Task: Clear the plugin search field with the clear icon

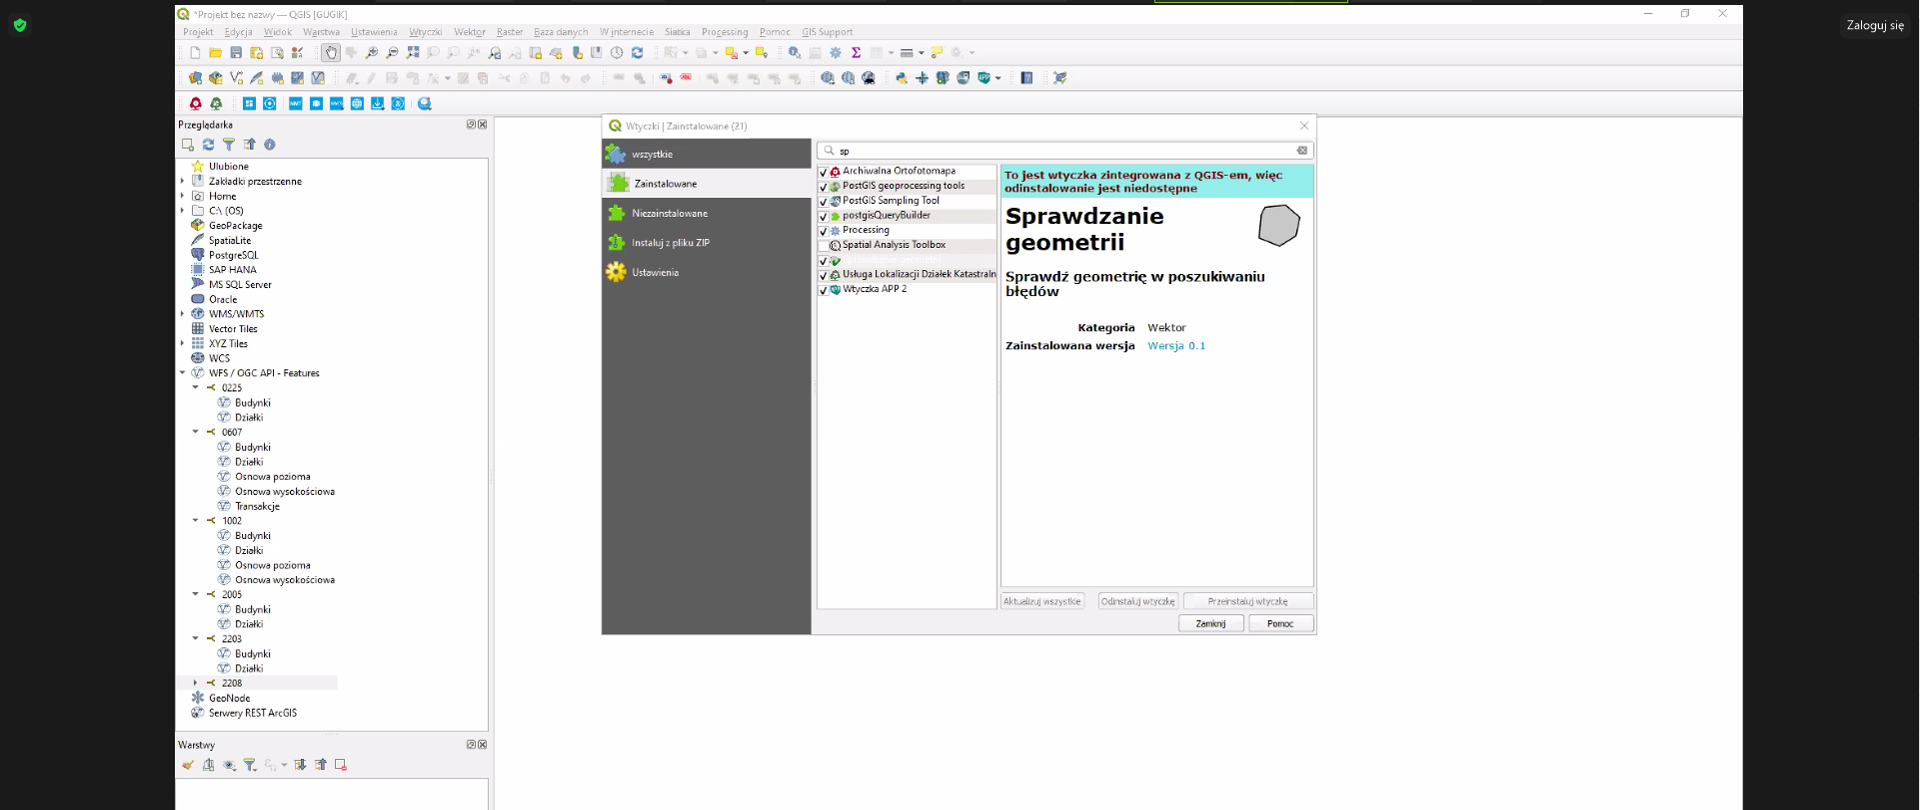Action: tap(1302, 151)
